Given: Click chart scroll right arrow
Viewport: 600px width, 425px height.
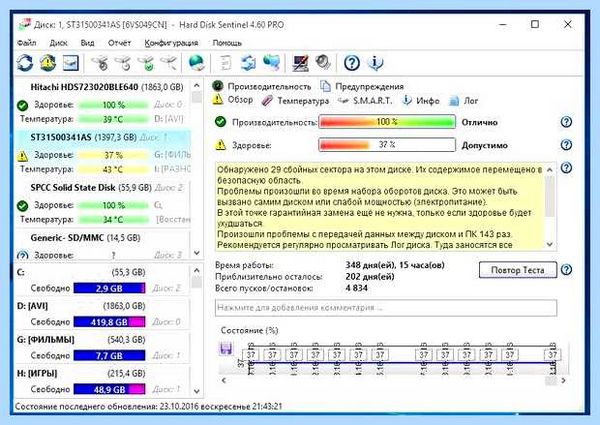Looking at the screenshot, I should click(x=563, y=381).
